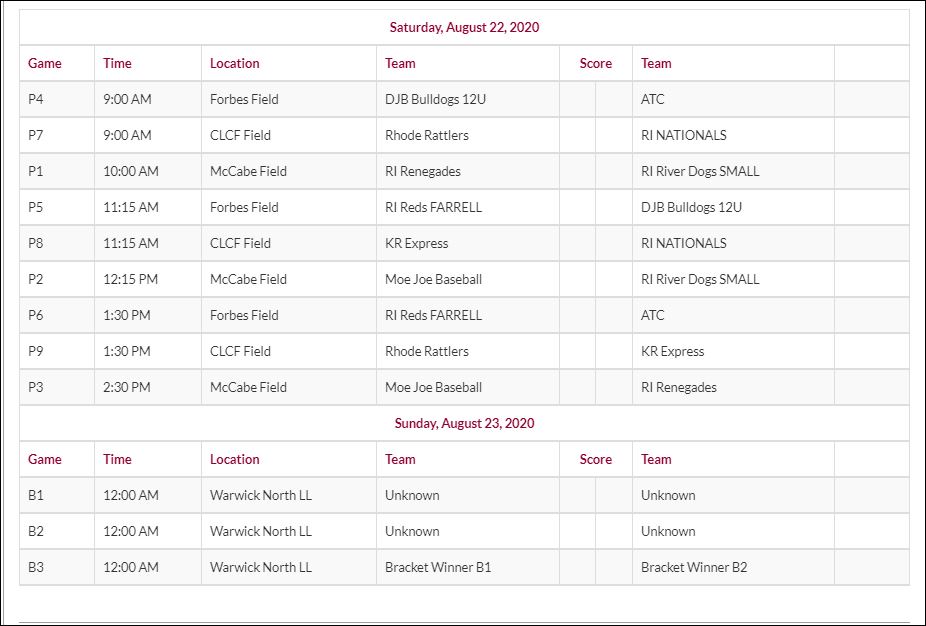
Task: Click the Score column header under Saturday
Action: (595, 63)
